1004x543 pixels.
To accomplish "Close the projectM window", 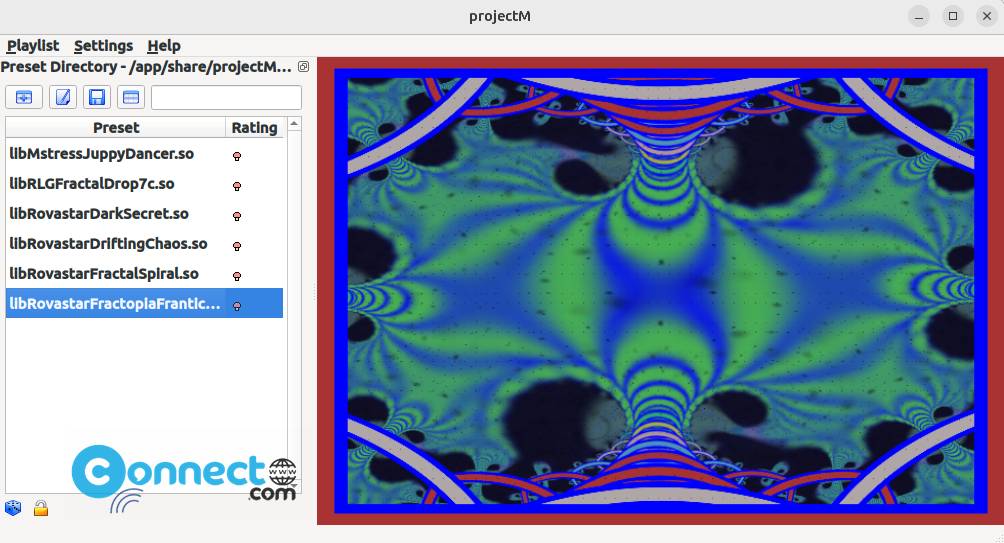I will coord(987,16).
